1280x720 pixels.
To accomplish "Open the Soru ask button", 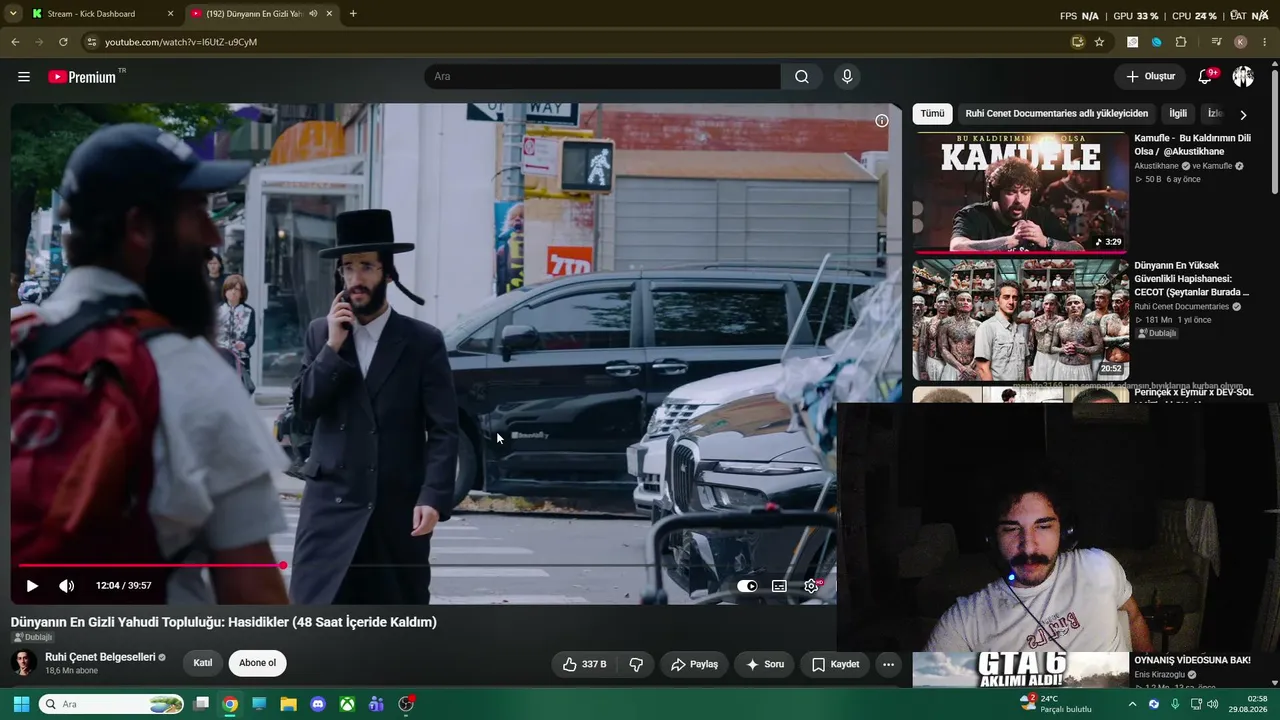I will click(765, 664).
